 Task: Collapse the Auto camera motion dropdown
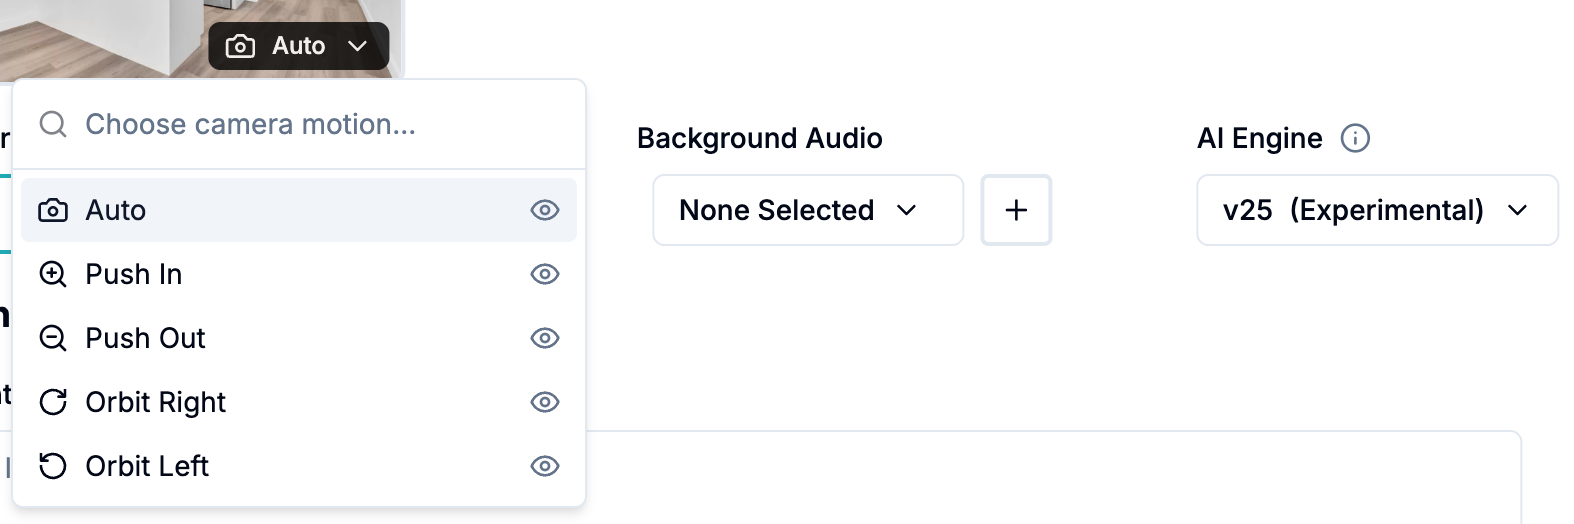point(298,46)
